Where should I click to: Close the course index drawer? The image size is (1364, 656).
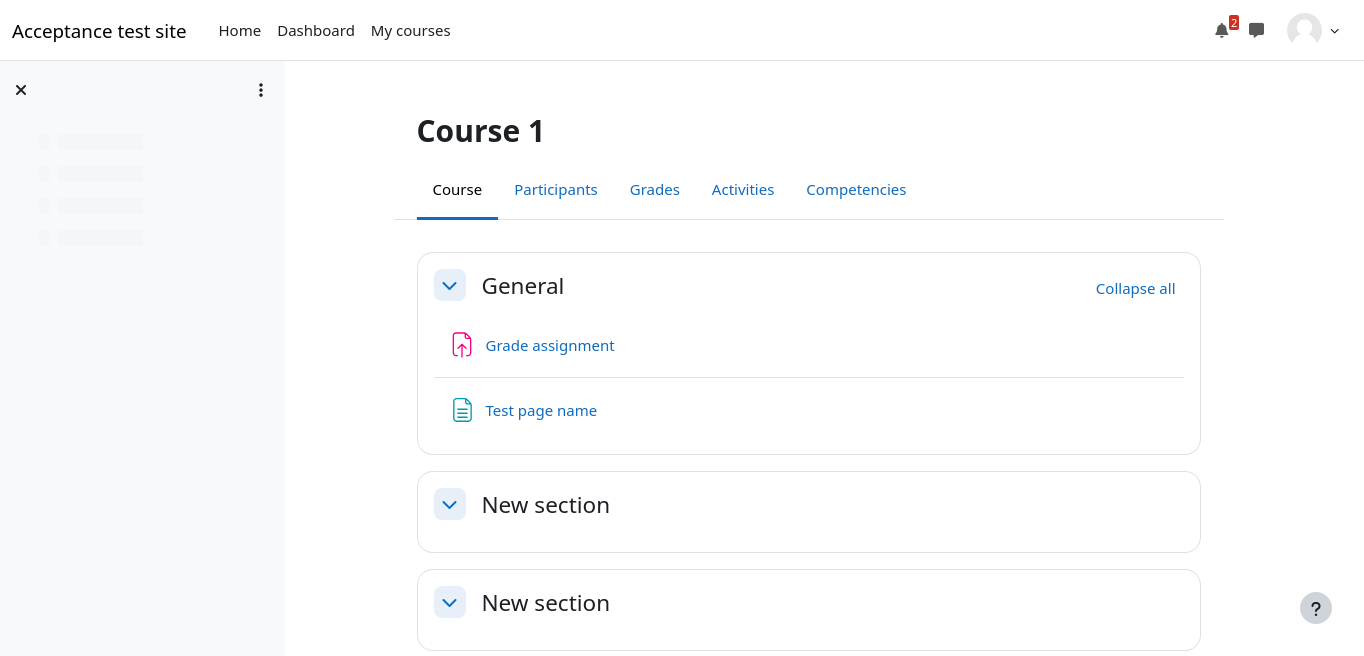pyautogui.click(x=21, y=90)
